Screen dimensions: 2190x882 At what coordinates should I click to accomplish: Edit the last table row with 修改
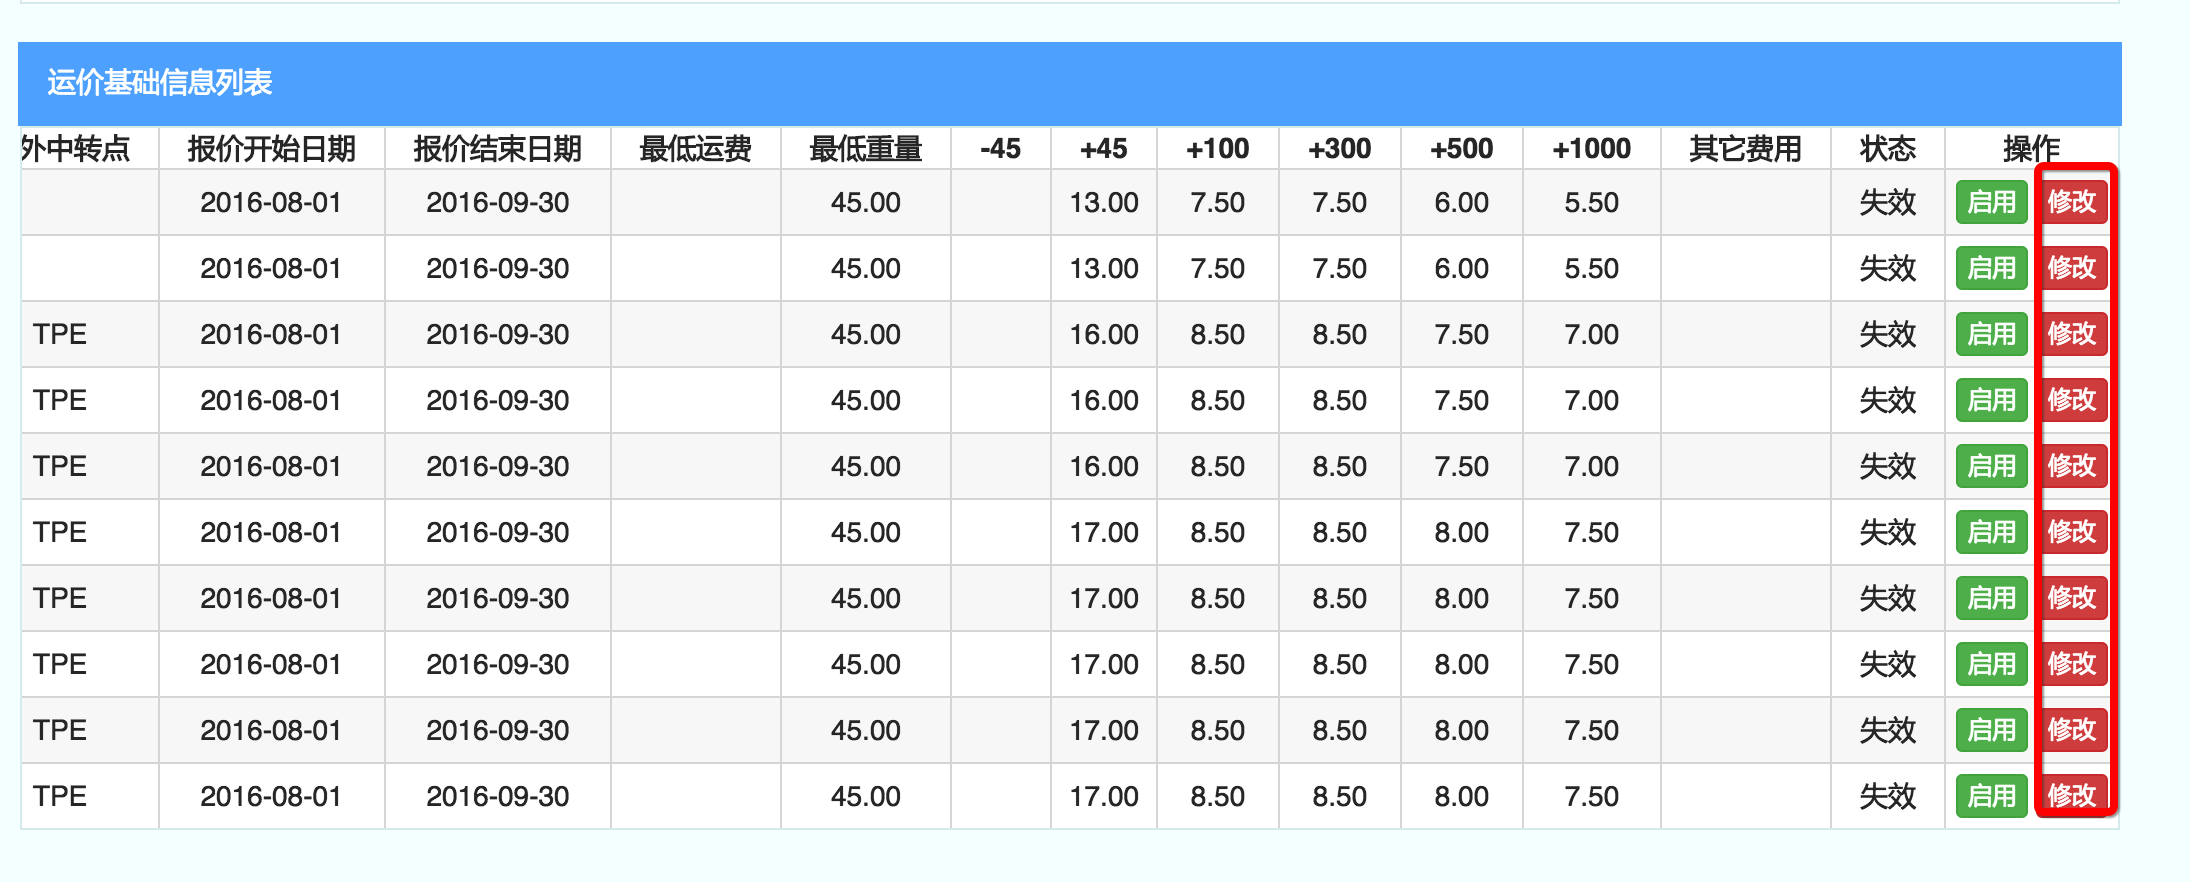pyautogui.click(x=2072, y=797)
